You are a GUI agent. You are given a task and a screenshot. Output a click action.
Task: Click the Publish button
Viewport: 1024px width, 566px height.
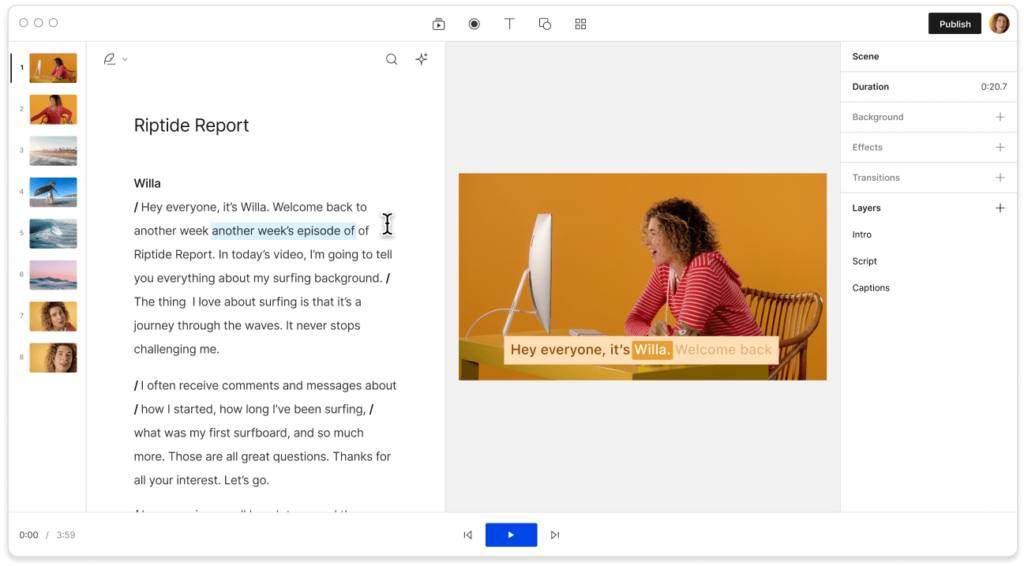coord(954,24)
